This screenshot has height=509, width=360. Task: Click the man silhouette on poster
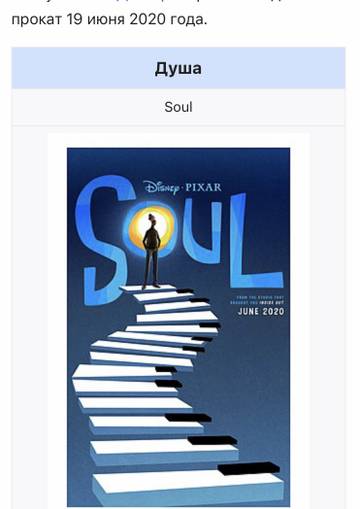[x=152, y=251]
